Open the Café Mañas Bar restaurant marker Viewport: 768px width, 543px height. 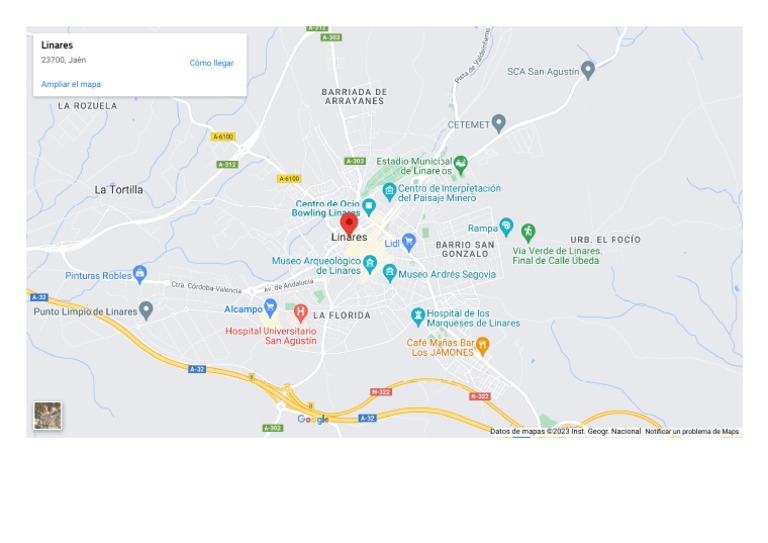click(482, 346)
